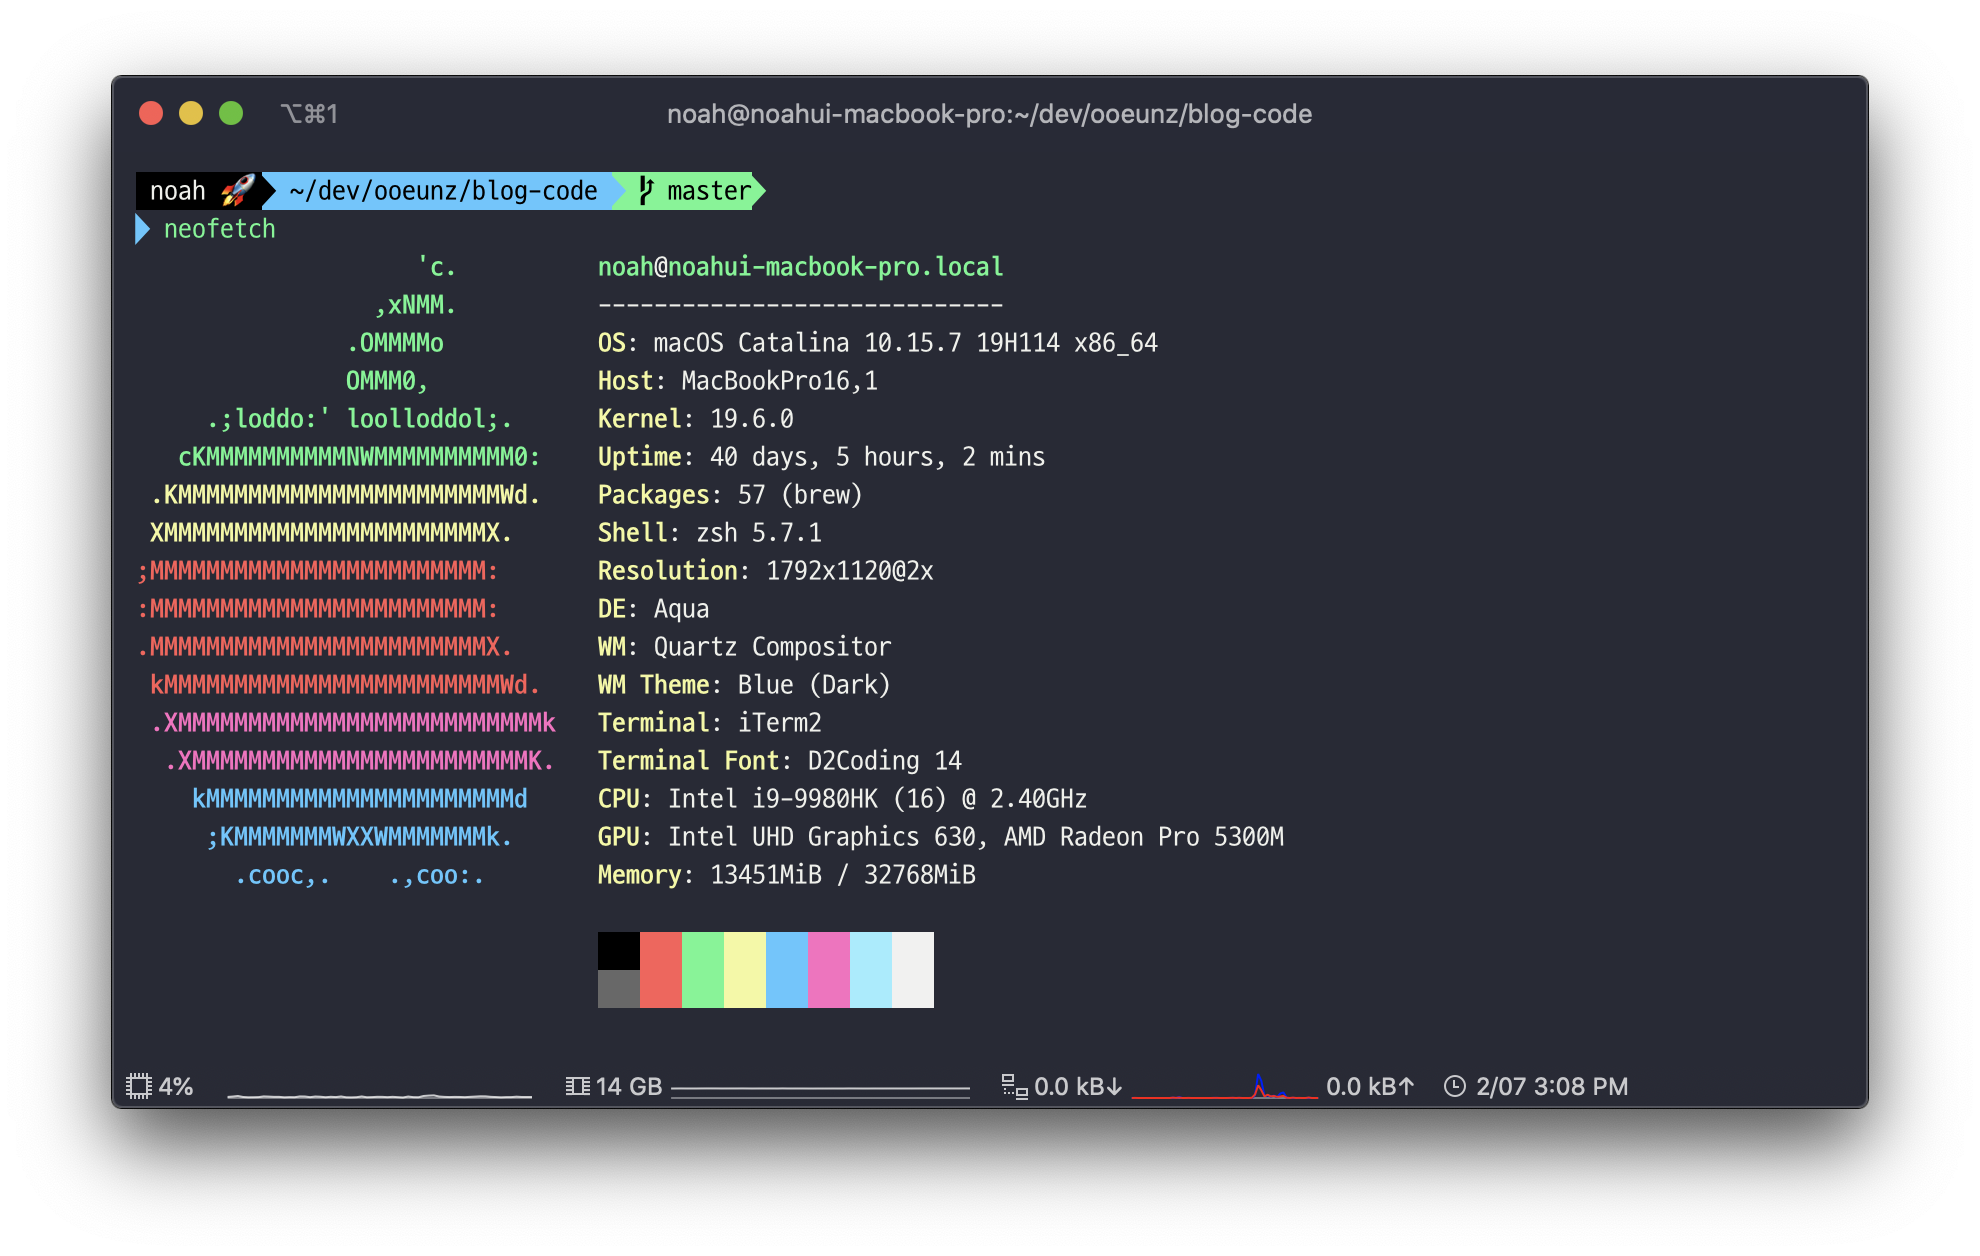Screen dimensions: 1980x1256
Task: Click the git branch icon before master
Action: pos(646,190)
